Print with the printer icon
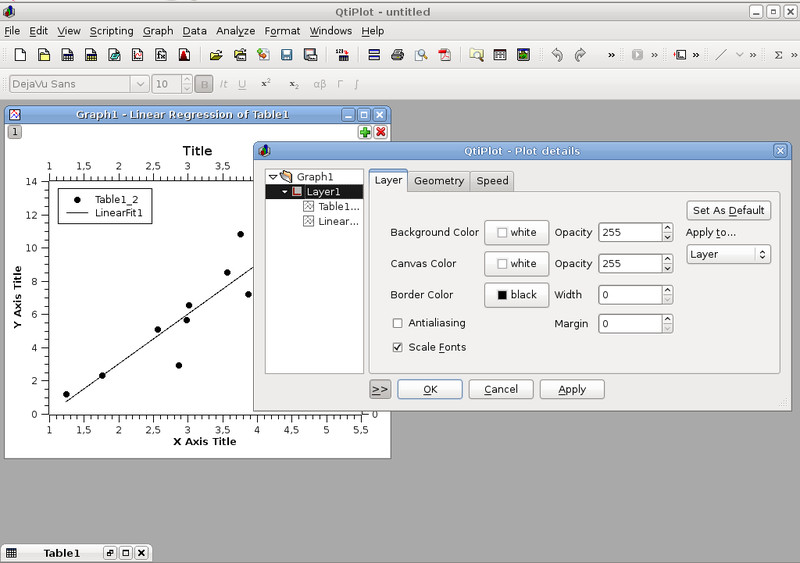The image size is (800, 563). pos(397,55)
